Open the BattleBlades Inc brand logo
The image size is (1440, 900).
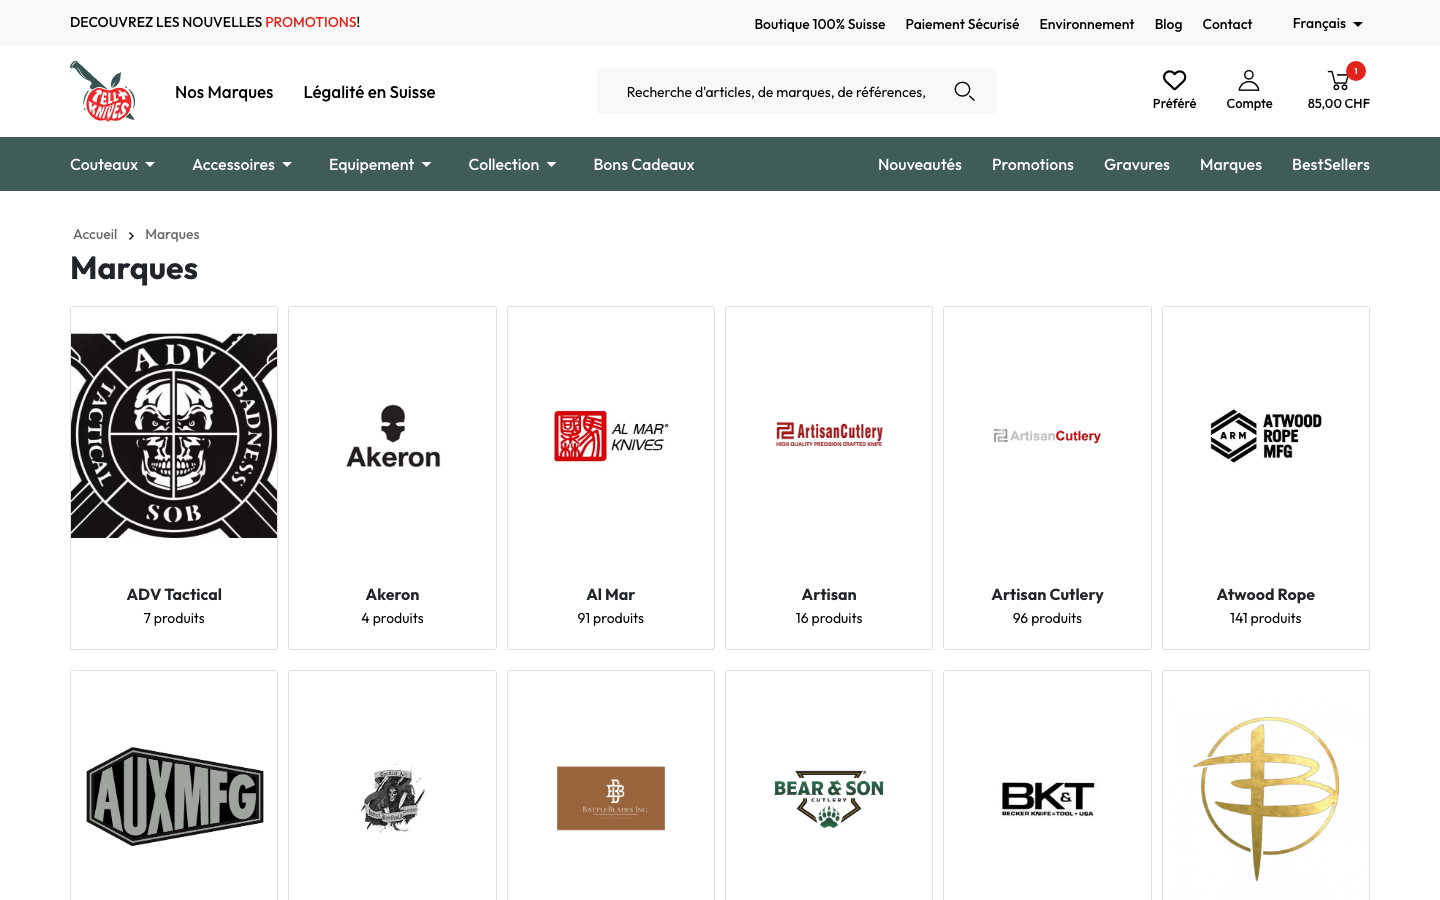click(611, 798)
